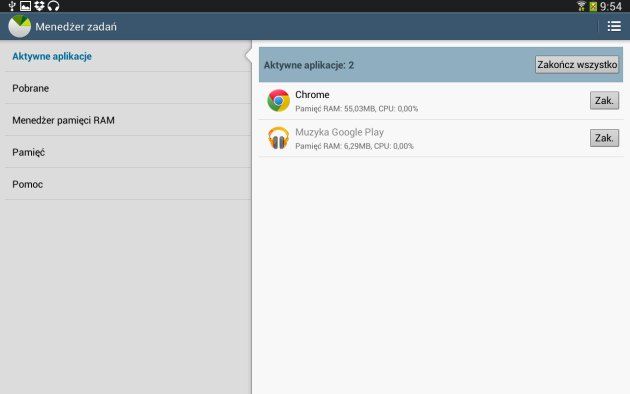Image resolution: width=630 pixels, height=394 pixels.
Task: End Muzyka Google Play with Zak. button
Action: pyautogui.click(x=604, y=138)
